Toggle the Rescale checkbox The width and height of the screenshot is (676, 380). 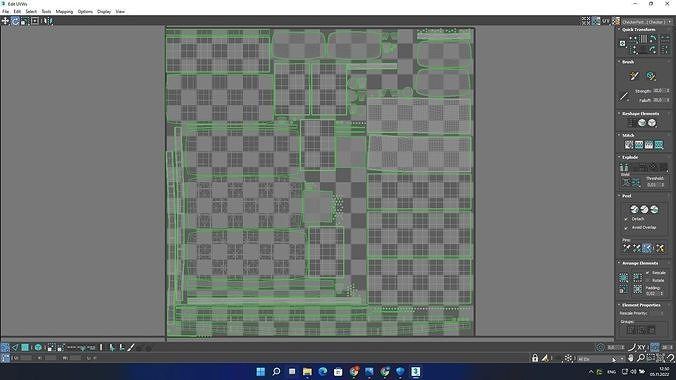coord(648,273)
